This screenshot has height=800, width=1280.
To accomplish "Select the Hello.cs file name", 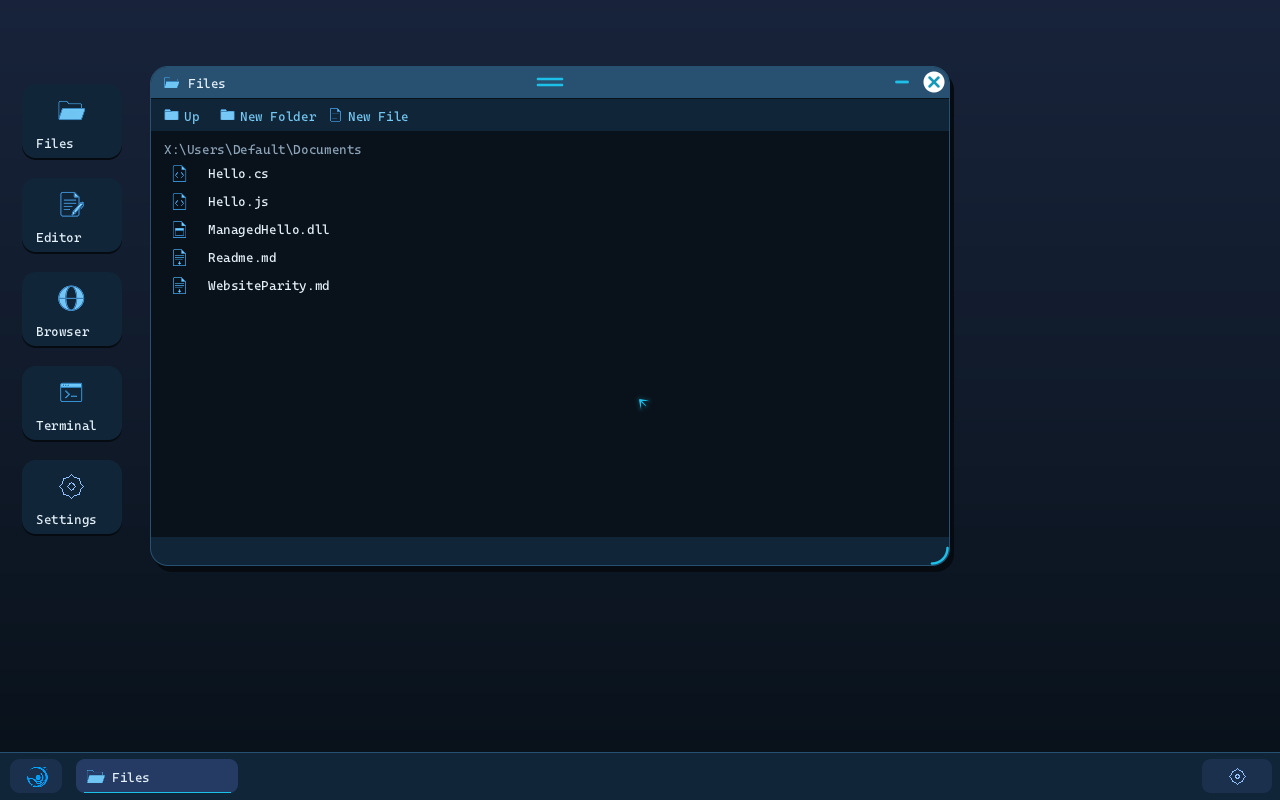I will tap(238, 174).
